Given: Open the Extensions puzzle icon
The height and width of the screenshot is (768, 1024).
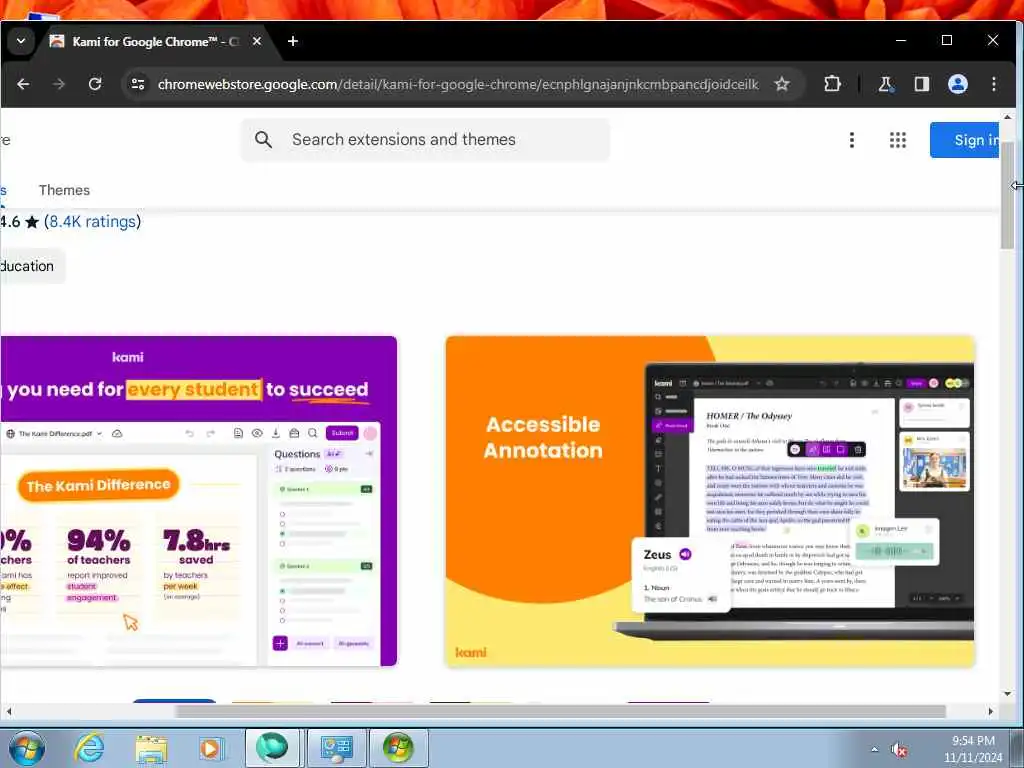Looking at the screenshot, I should (832, 84).
